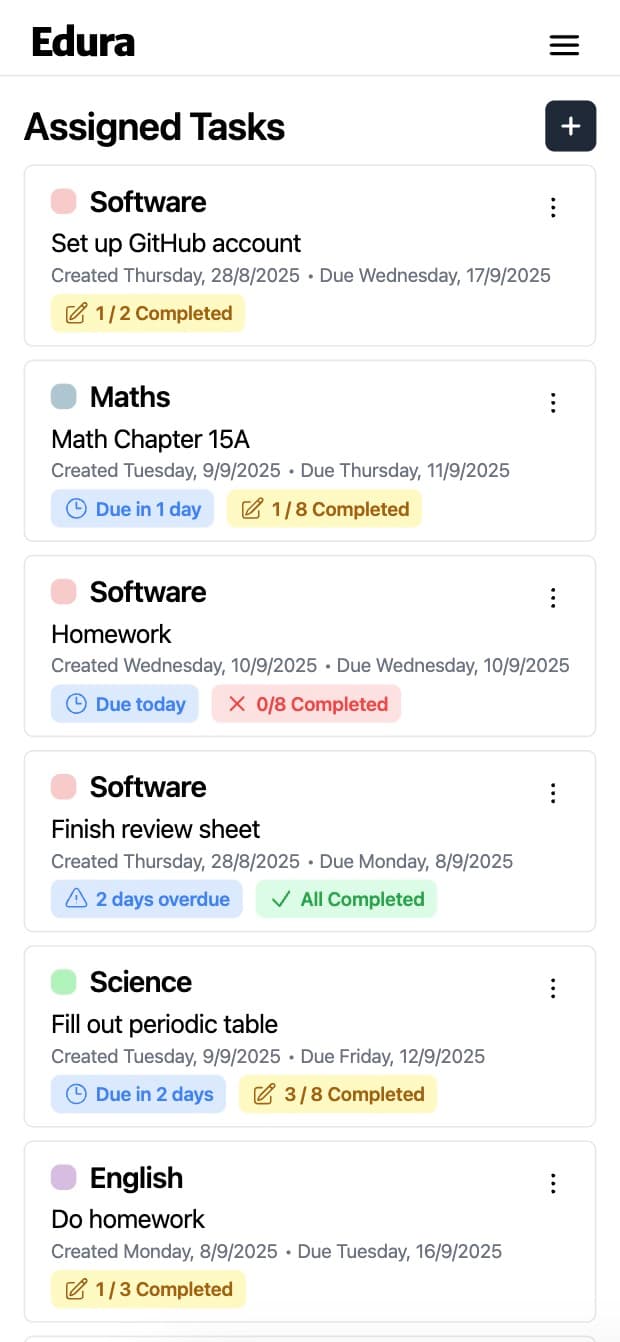Open the options menu for Fill out periodic table

553,988
